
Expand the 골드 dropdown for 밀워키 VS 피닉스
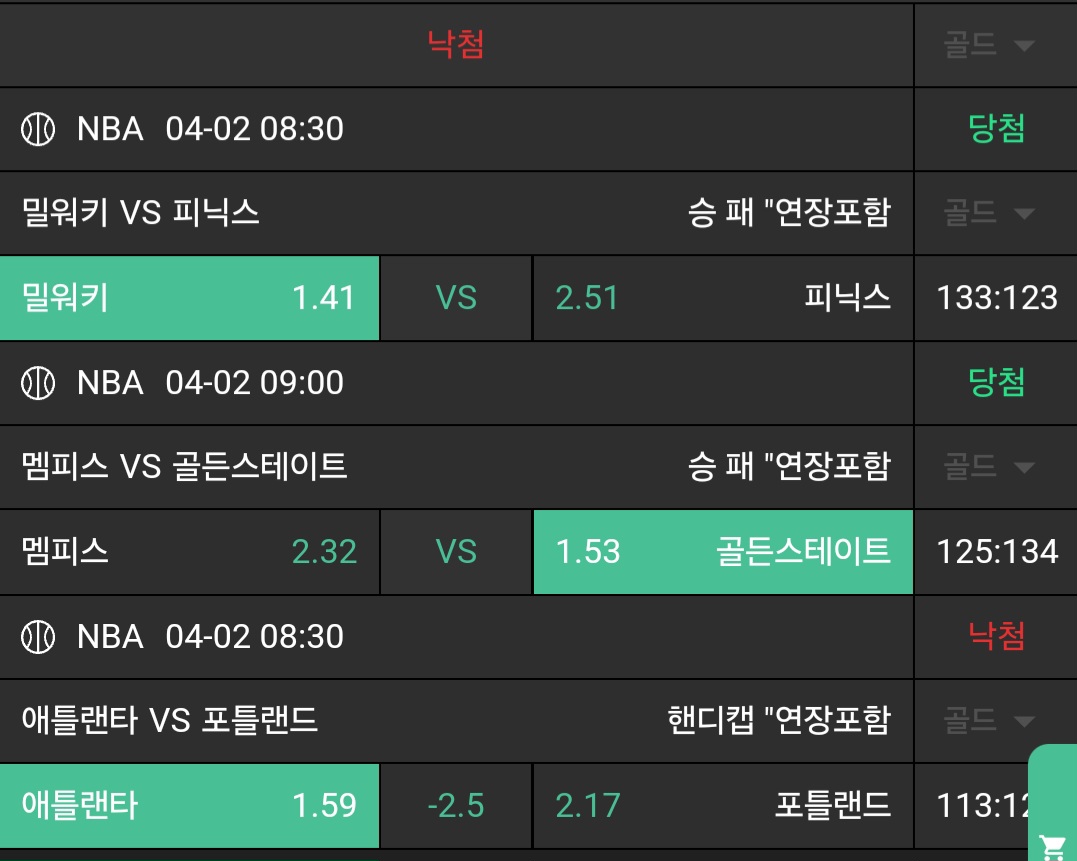[988, 213]
